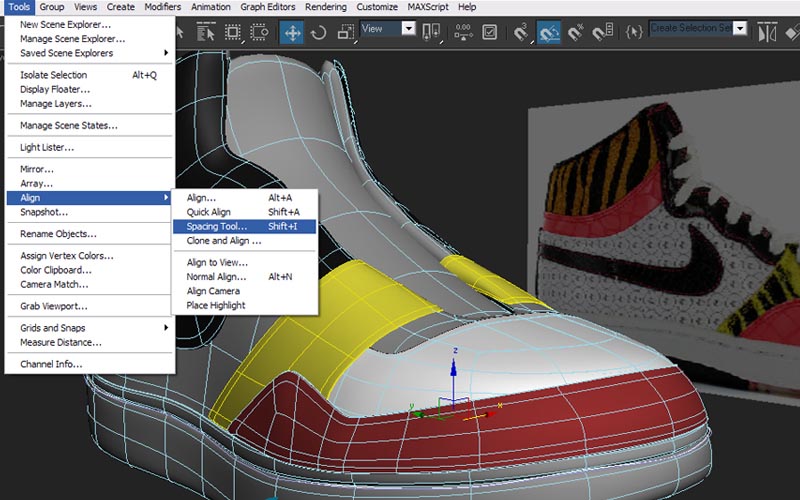800x500 pixels.
Task: Expand the Grids and Snaps submenu
Action: click(x=90, y=328)
